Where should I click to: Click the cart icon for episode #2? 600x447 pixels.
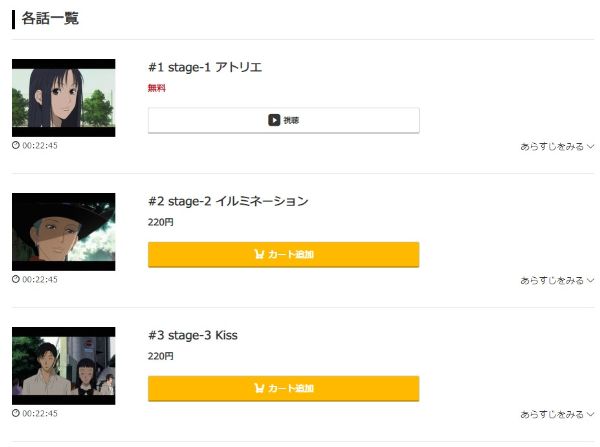pyautogui.click(x=260, y=254)
